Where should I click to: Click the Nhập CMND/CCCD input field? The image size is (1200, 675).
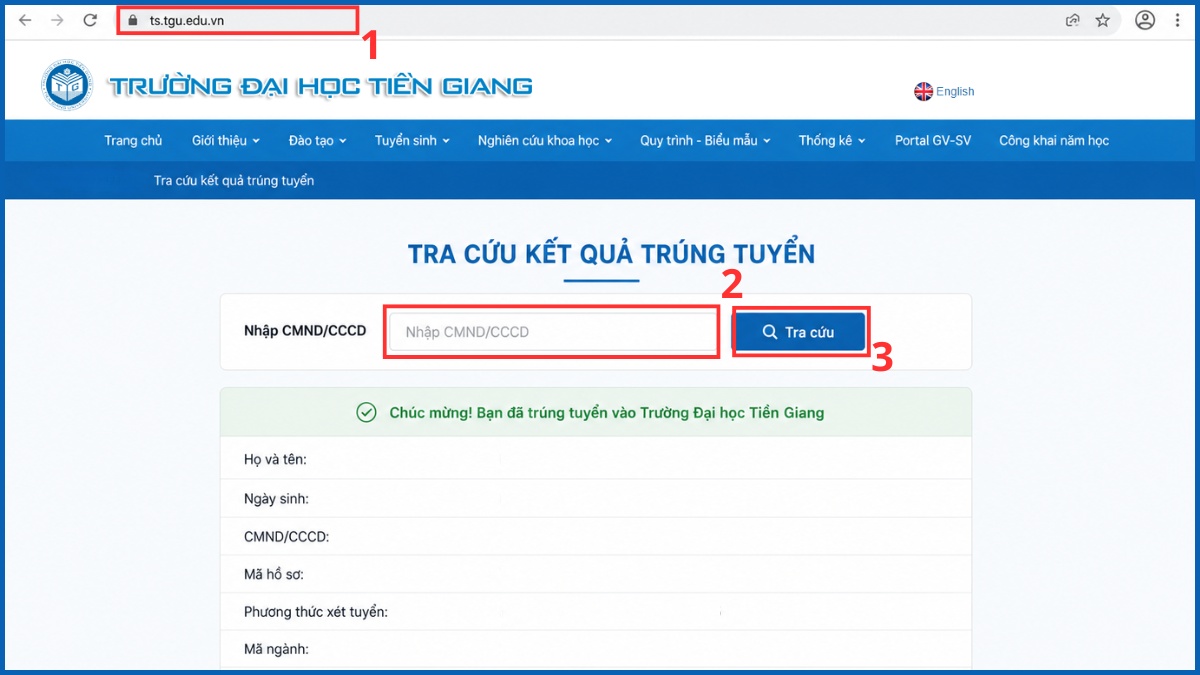coord(552,332)
